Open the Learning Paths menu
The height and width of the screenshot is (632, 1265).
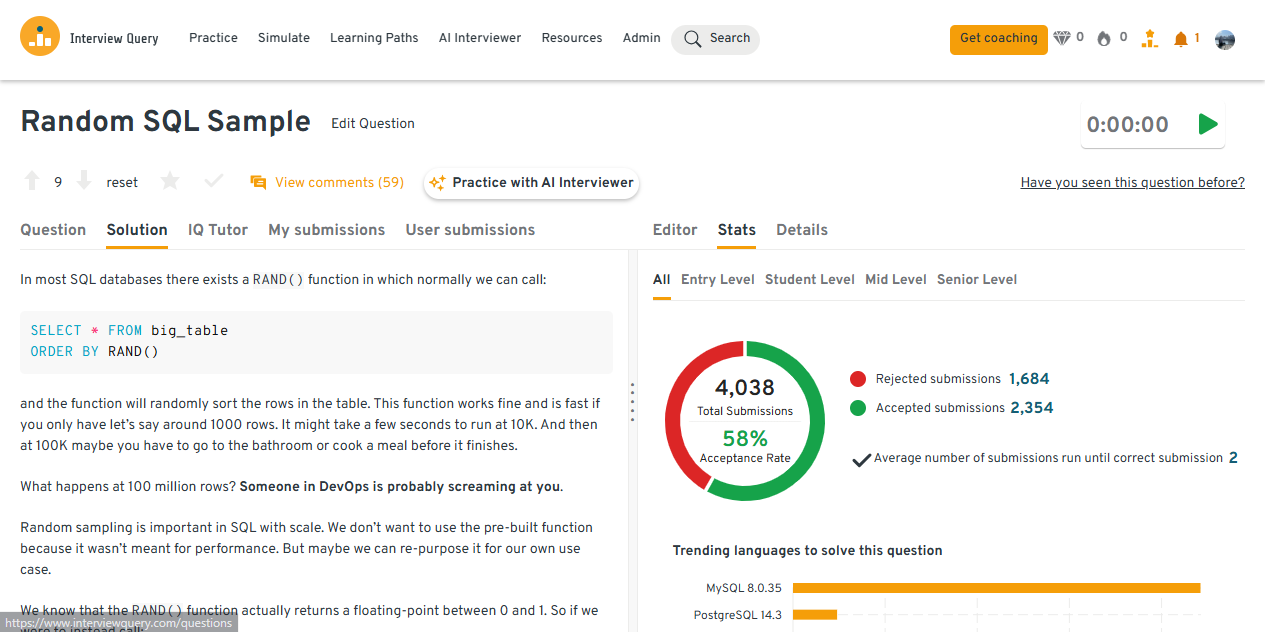coord(374,38)
